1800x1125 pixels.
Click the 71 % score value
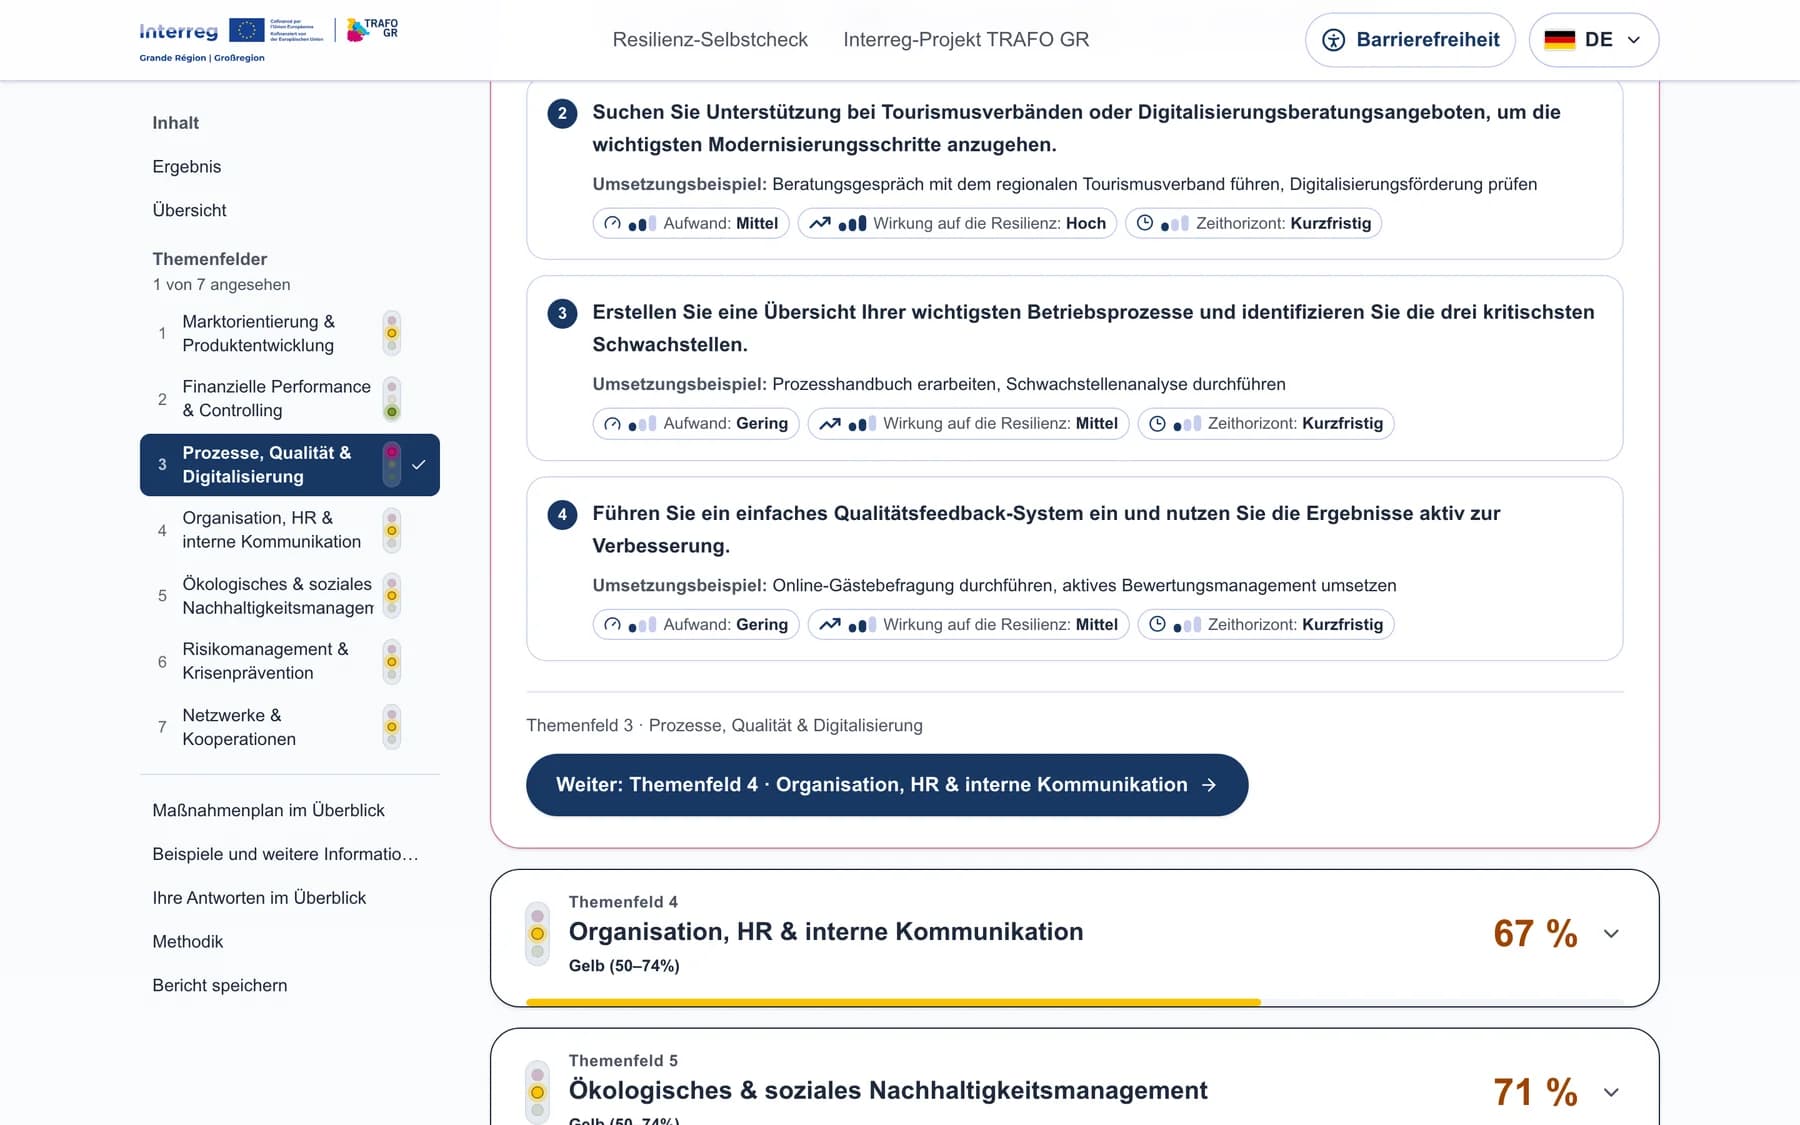[x=1535, y=1092]
